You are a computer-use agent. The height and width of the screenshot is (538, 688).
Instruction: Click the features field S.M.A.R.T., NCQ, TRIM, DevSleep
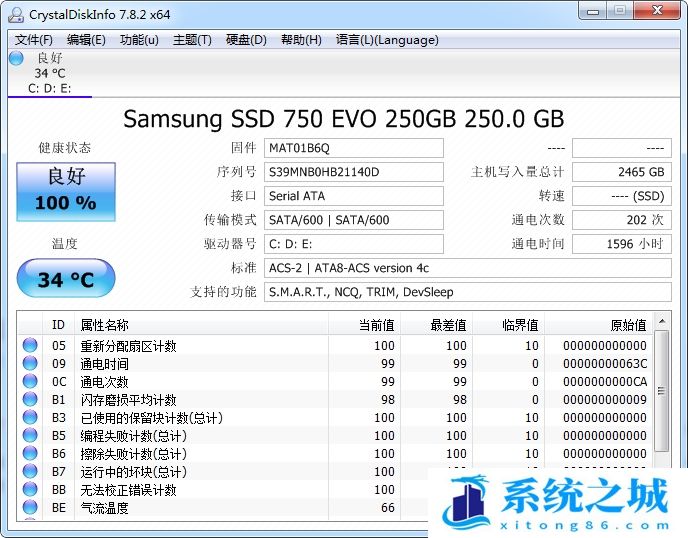click(x=468, y=292)
